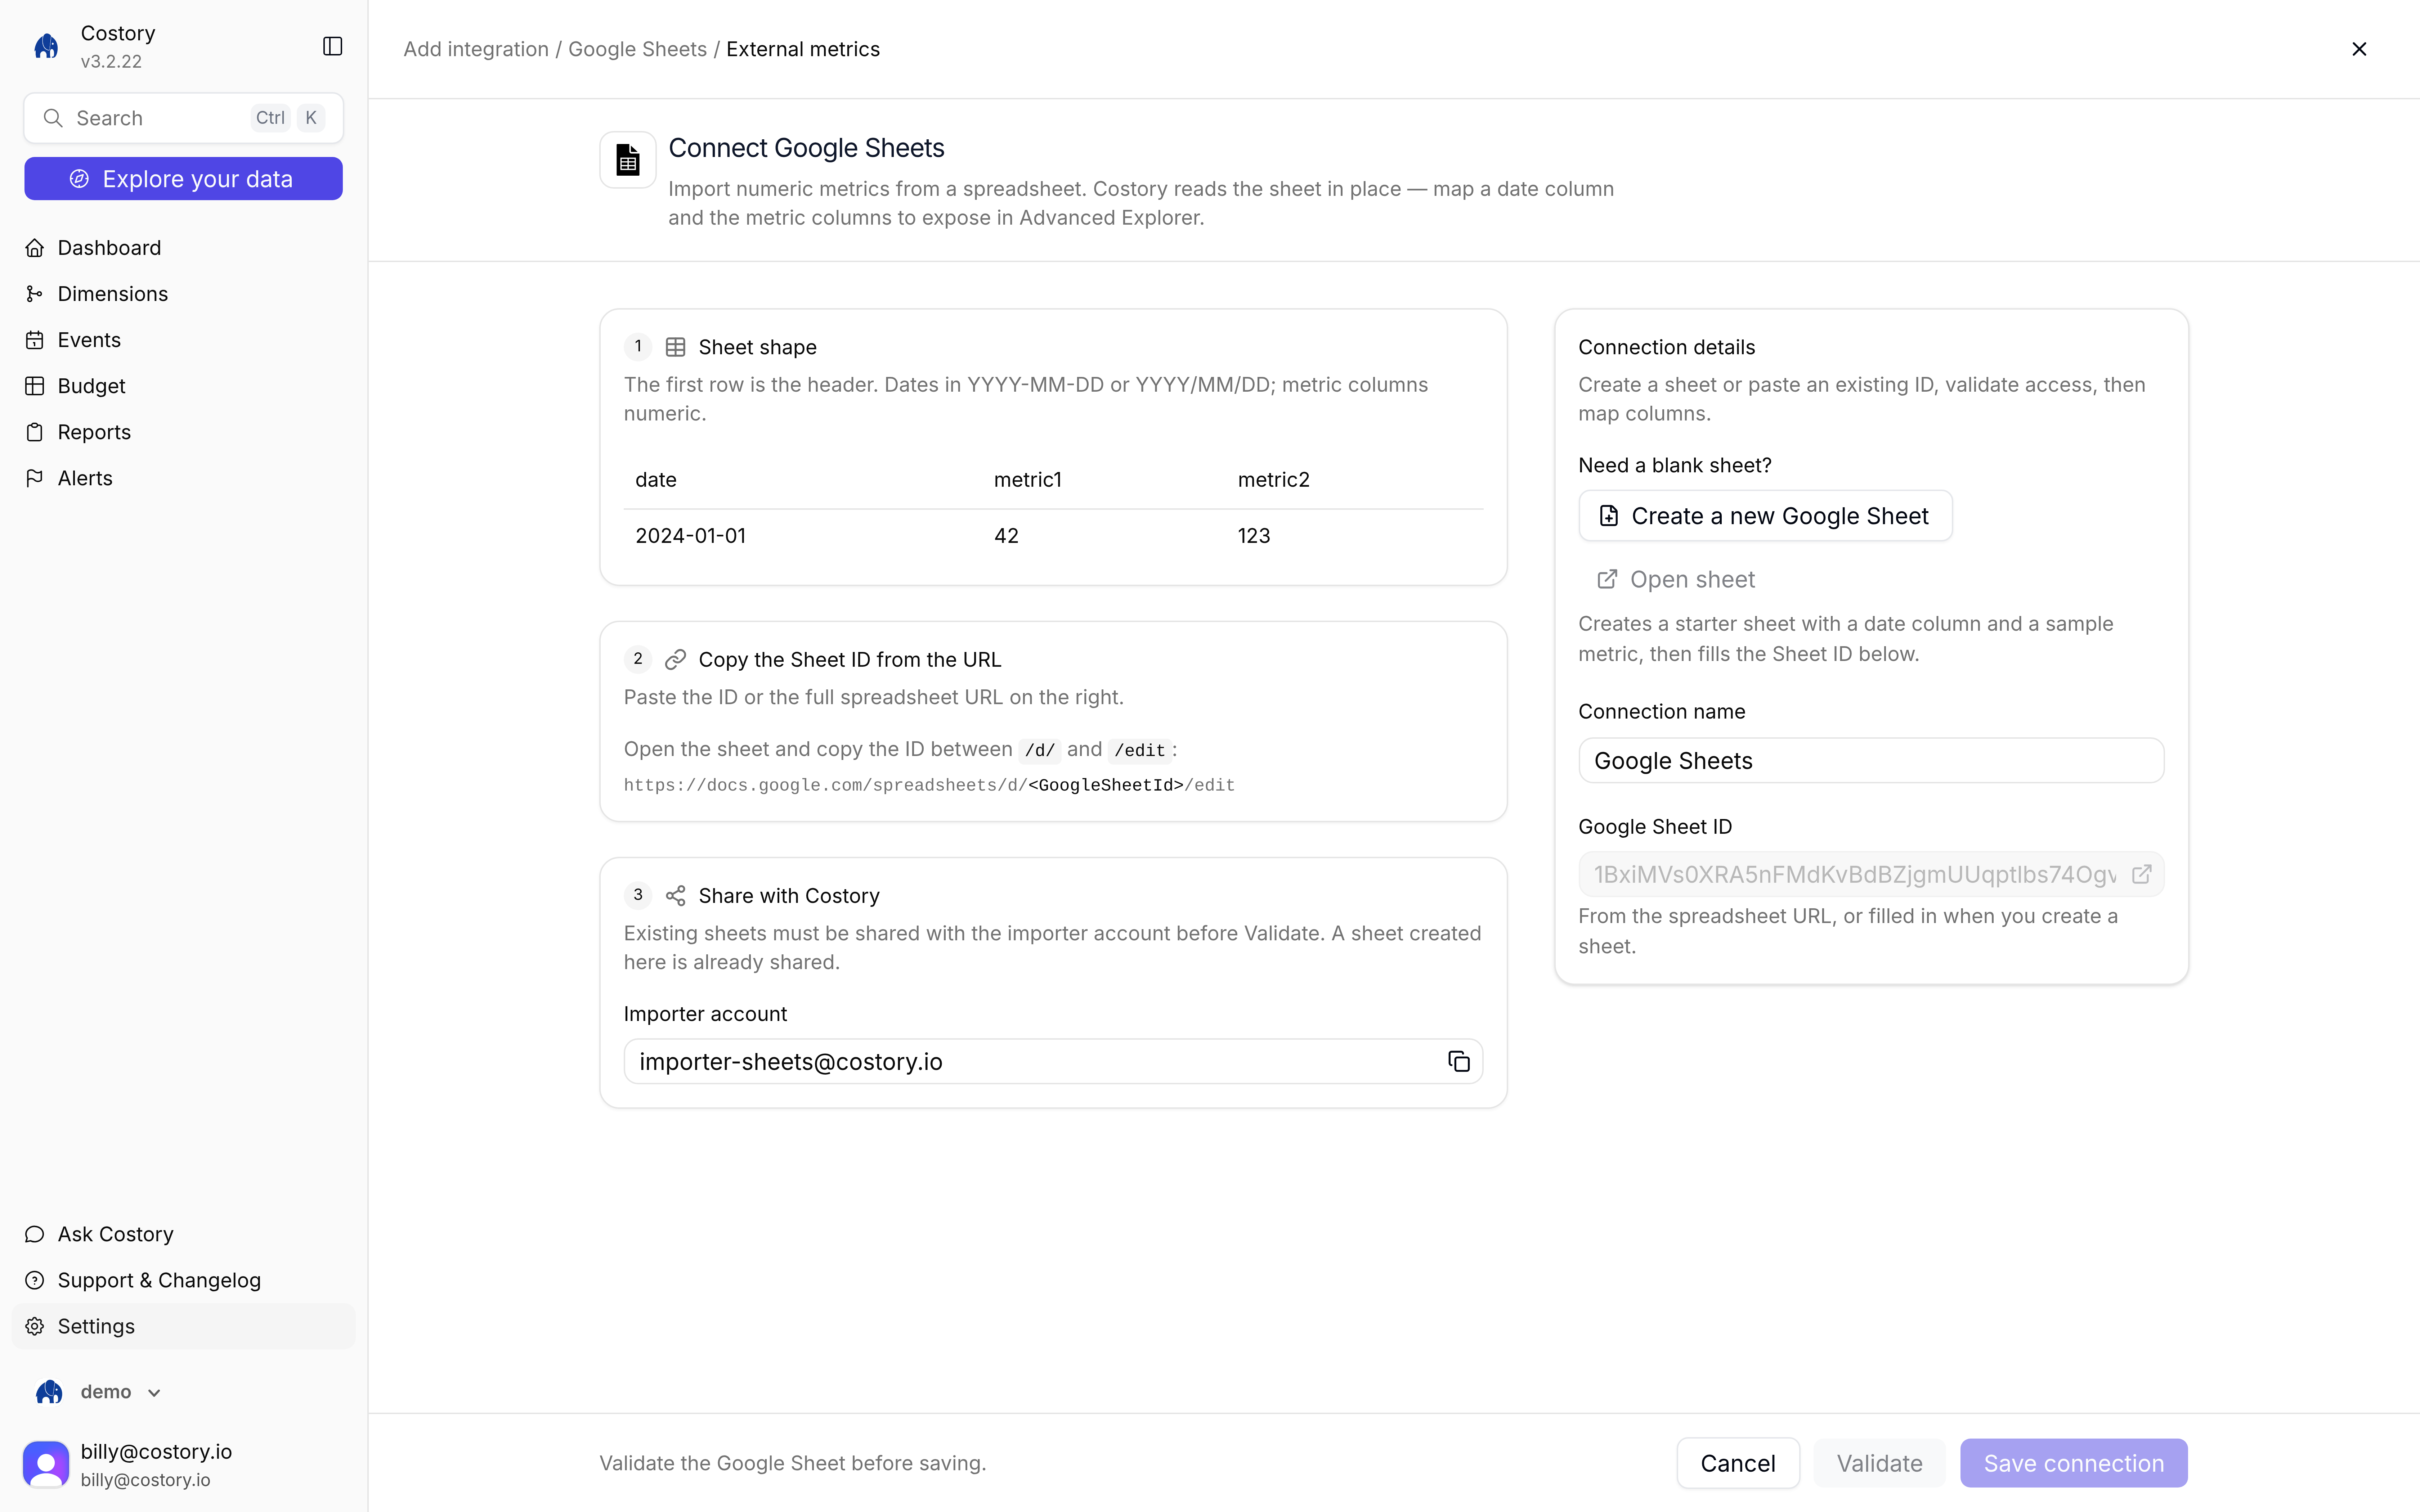Click the value 42 cell
The image size is (2420, 1512).
[x=1006, y=536]
